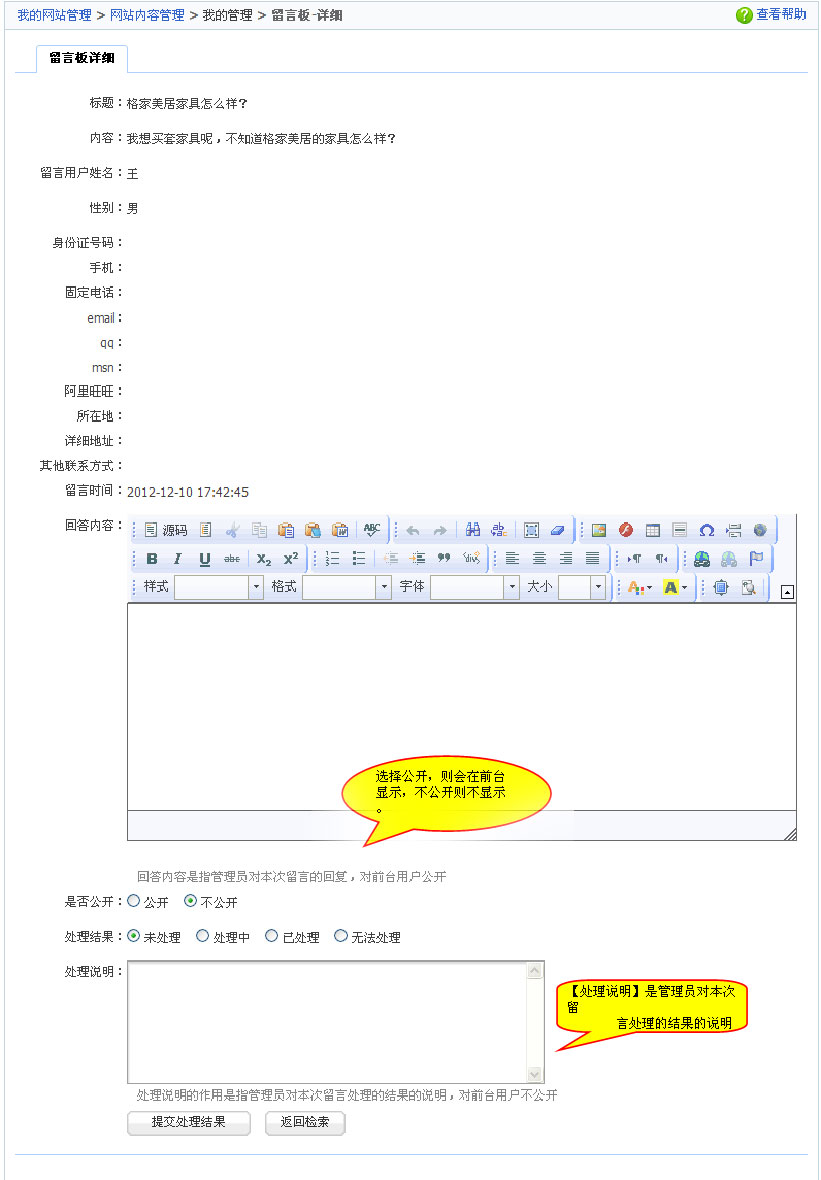Click the Paste clipboard icon

286,530
